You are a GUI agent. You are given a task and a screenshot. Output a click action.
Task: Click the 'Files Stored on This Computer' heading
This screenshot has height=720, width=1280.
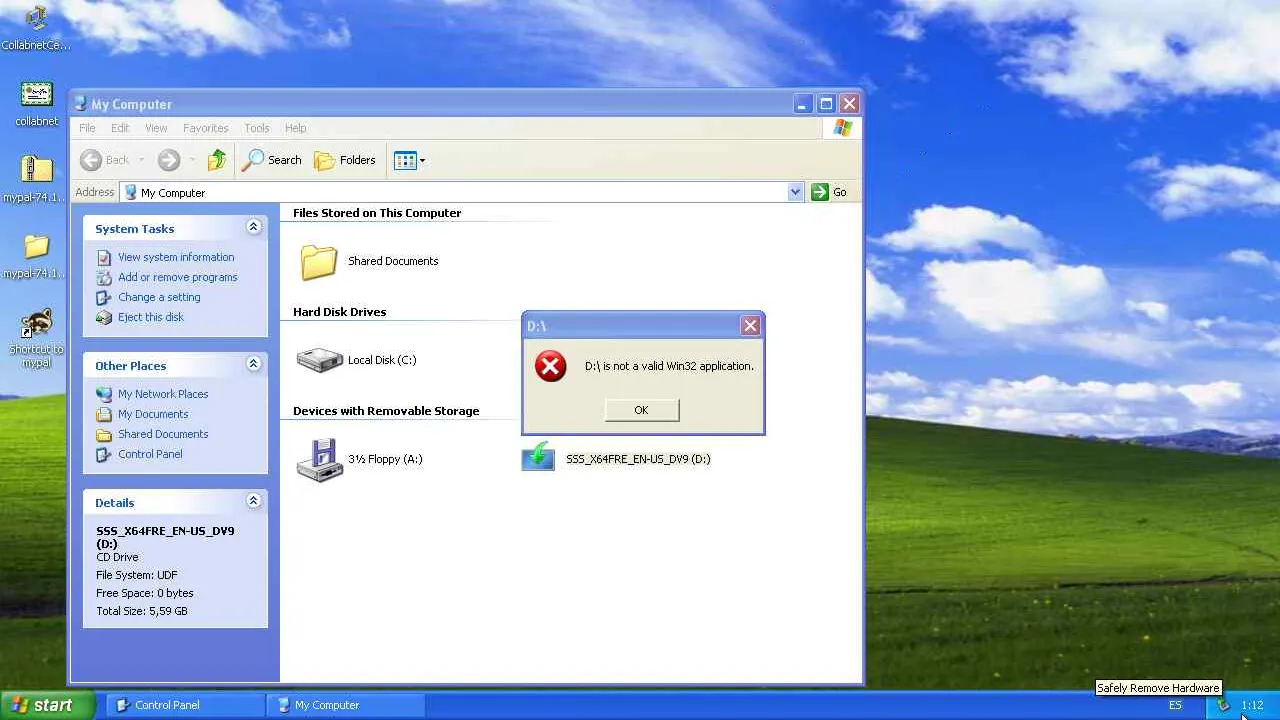pos(377,213)
